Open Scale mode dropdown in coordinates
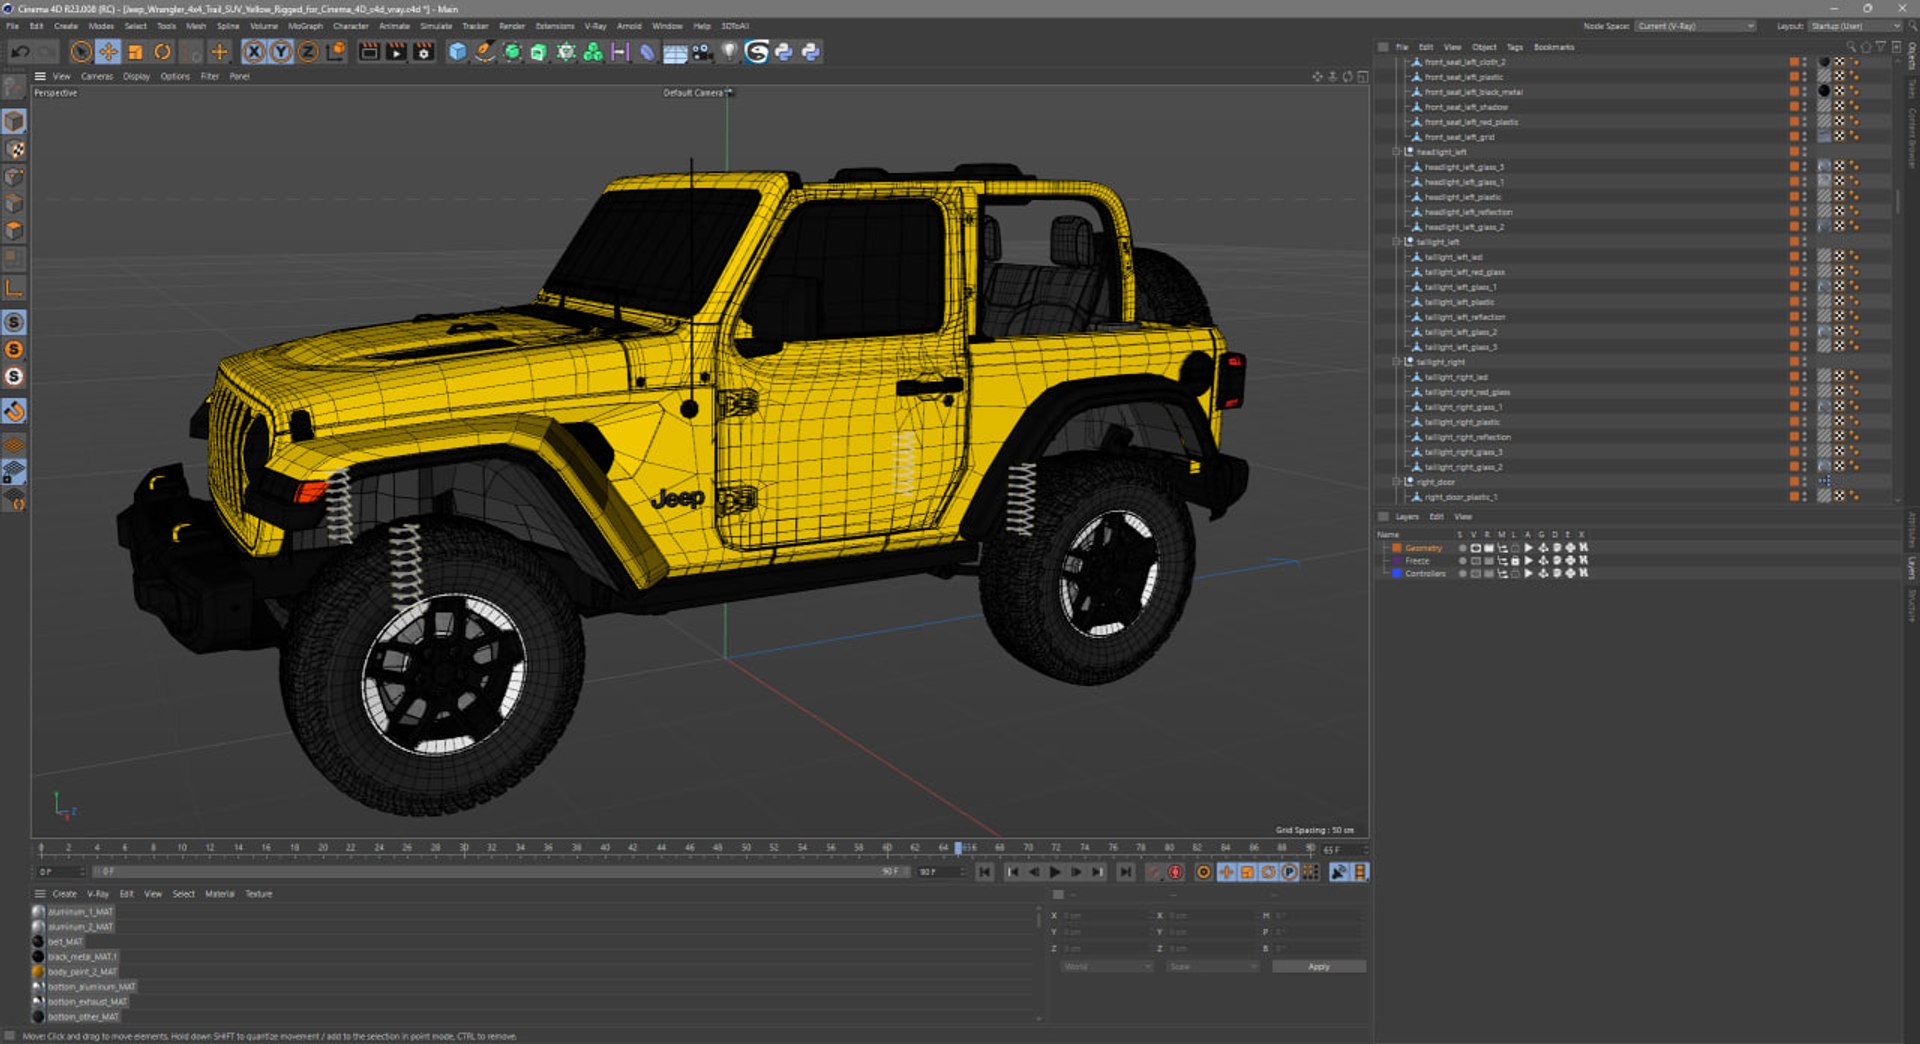The height and width of the screenshot is (1044, 1920). point(1212,967)
